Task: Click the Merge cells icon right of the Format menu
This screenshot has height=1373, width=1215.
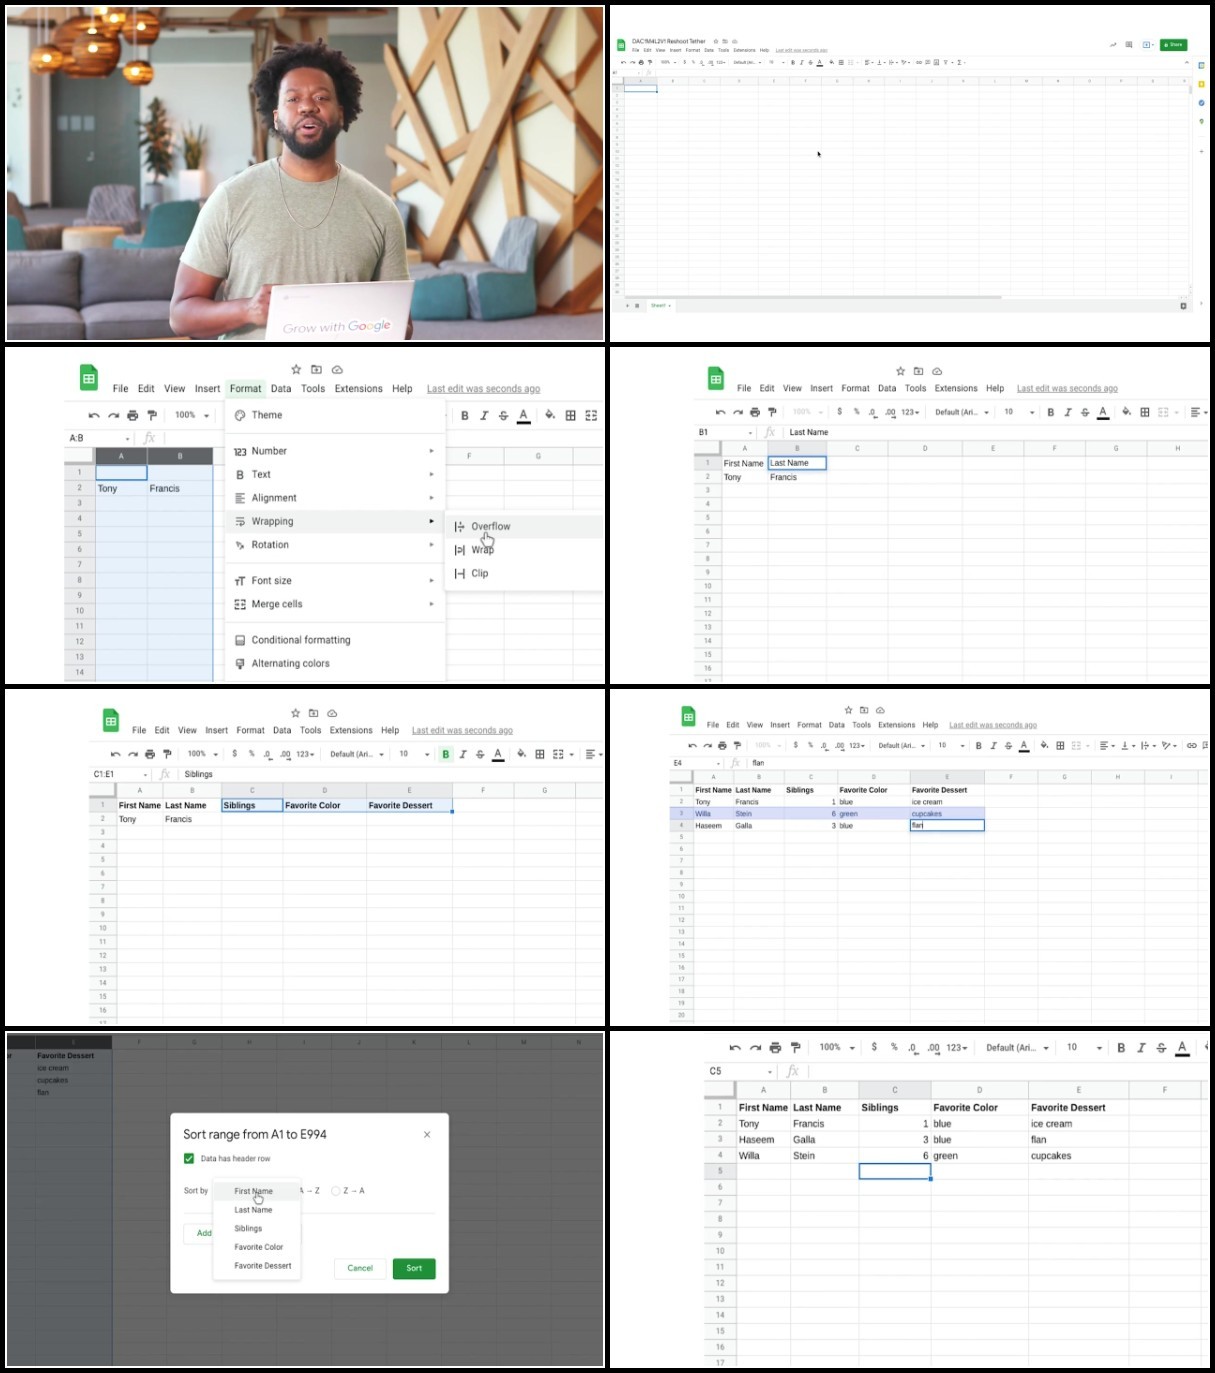Action: pyautogui.click(x=591, y=415)
